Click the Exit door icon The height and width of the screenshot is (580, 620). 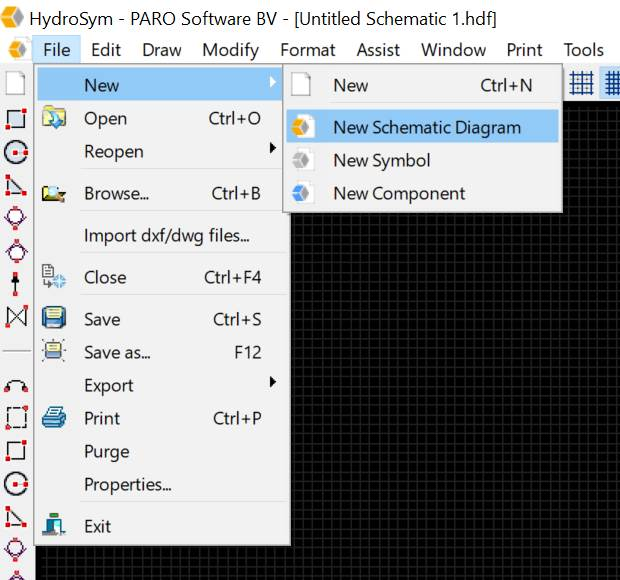click(54, 525)
